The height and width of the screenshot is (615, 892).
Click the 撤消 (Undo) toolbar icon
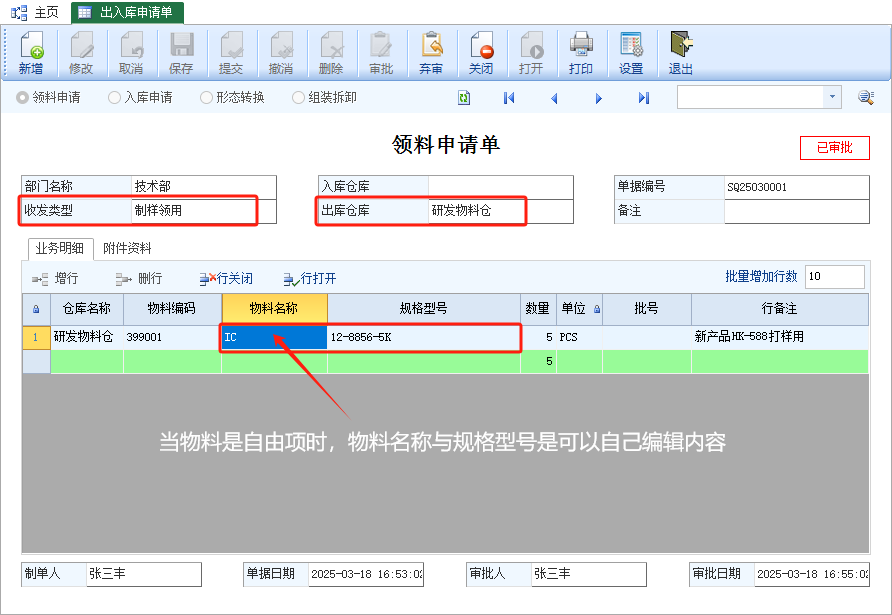[x=281, y=53]
